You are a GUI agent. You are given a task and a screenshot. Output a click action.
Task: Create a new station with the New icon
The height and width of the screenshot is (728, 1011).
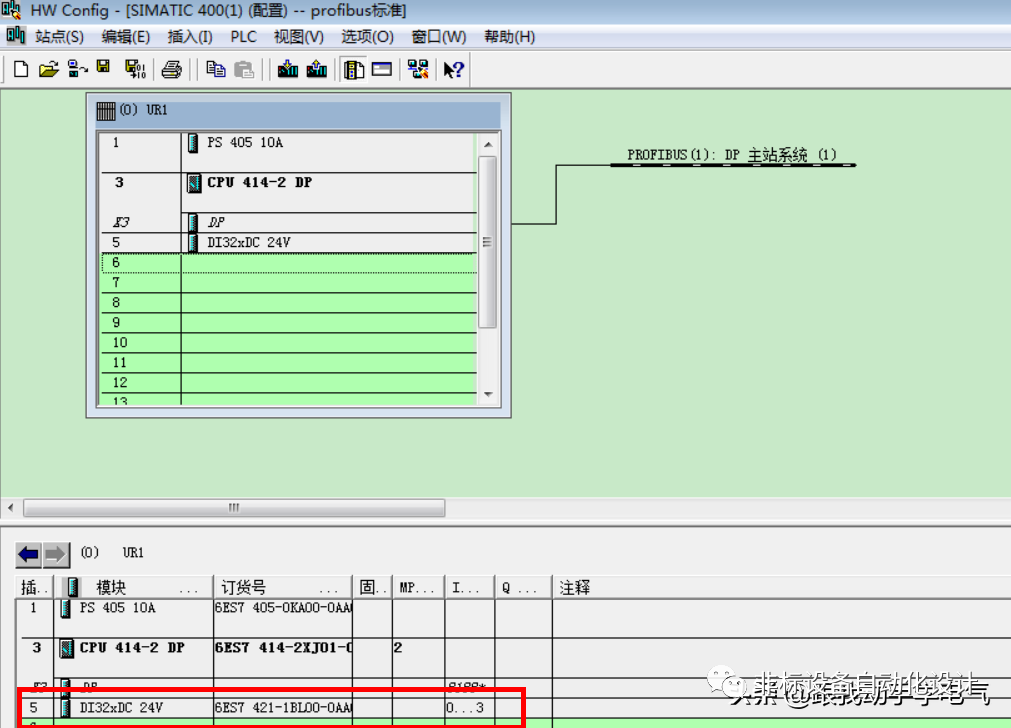21,69
